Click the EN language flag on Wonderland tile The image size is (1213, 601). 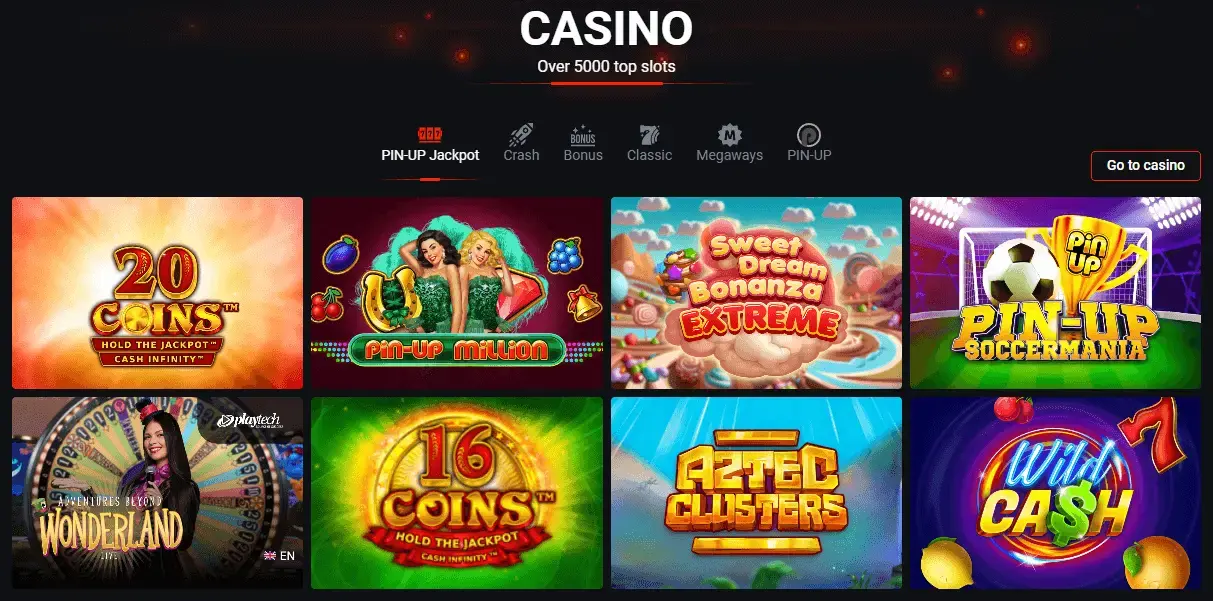pos(270,555)
